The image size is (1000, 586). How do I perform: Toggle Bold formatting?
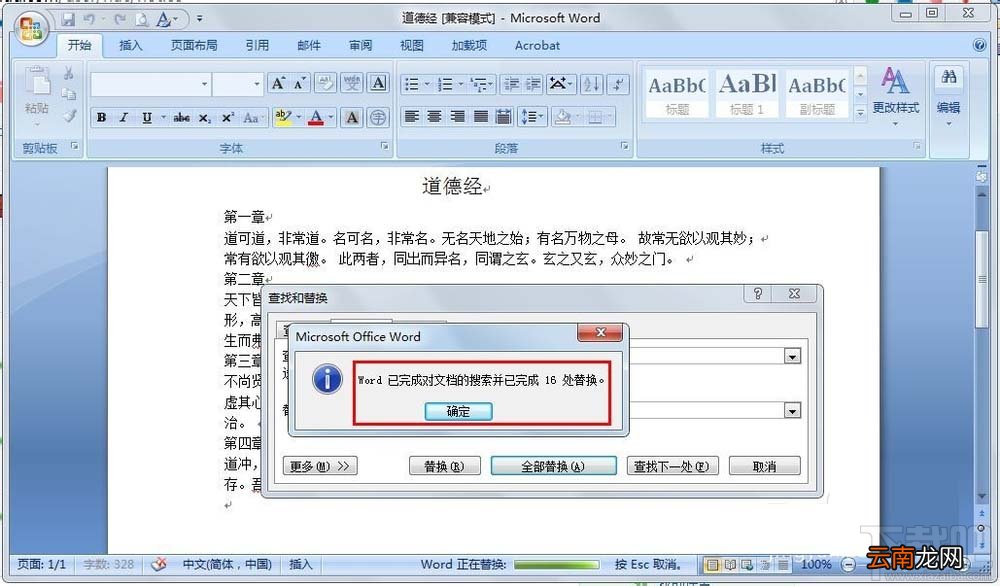click(x=101, y=117)
